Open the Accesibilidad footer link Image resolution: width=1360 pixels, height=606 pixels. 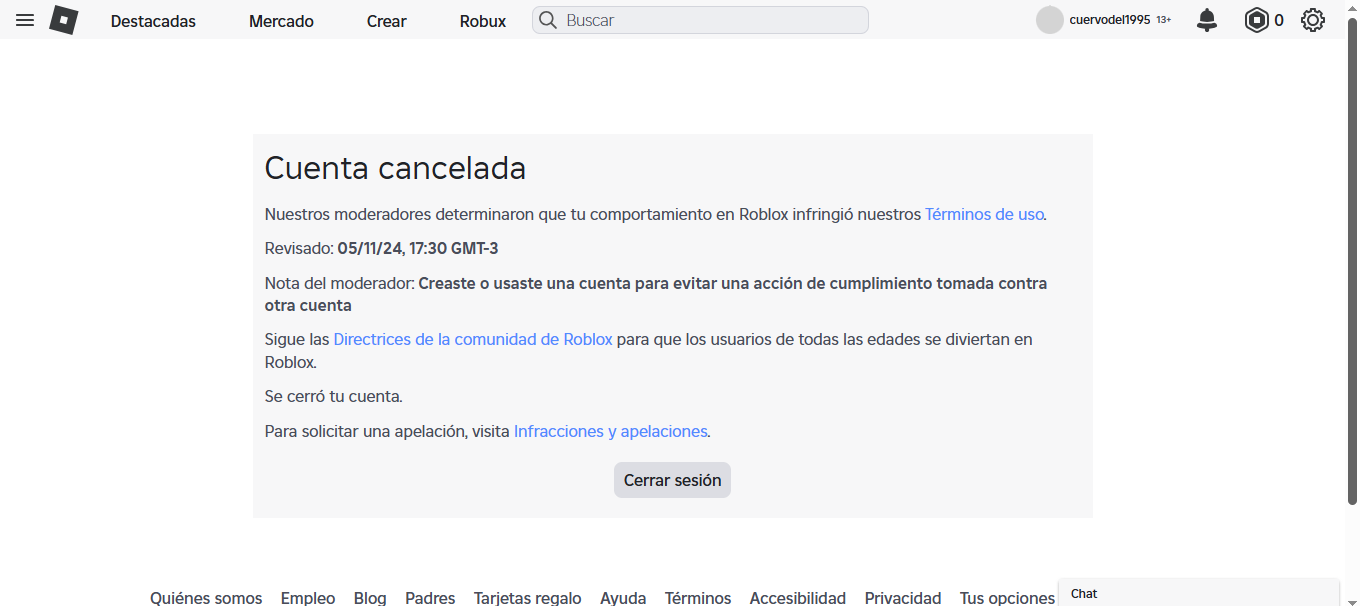(x=798, y=598)
